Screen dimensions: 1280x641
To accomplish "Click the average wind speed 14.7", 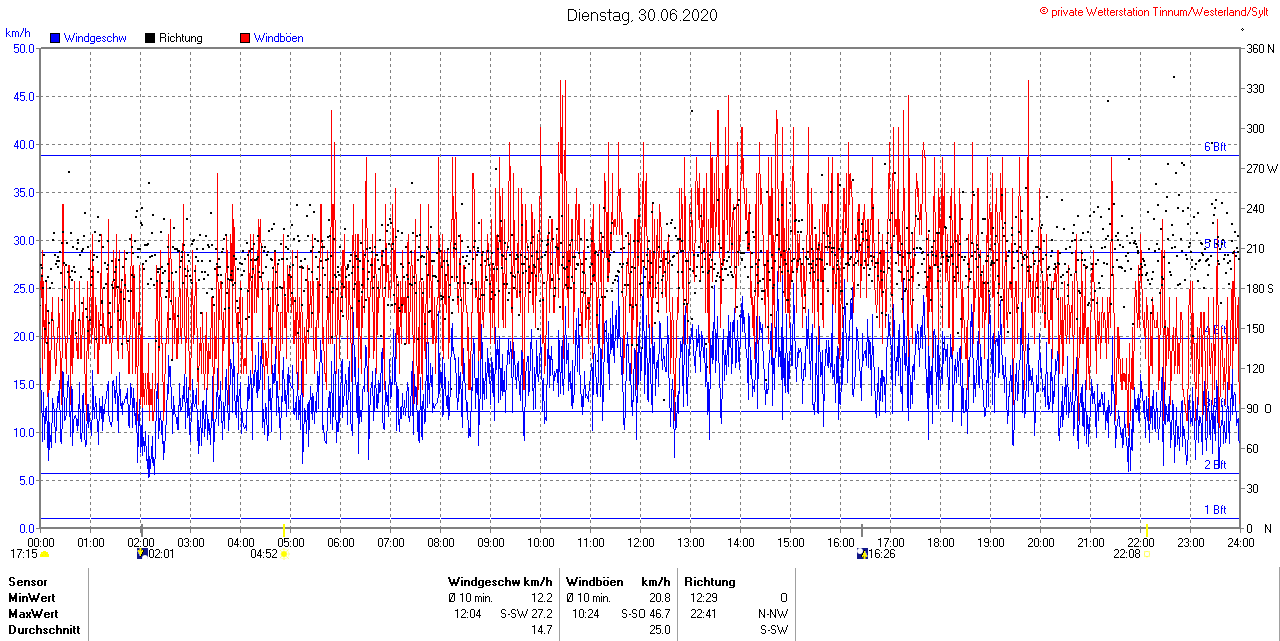I will point(541,631).
